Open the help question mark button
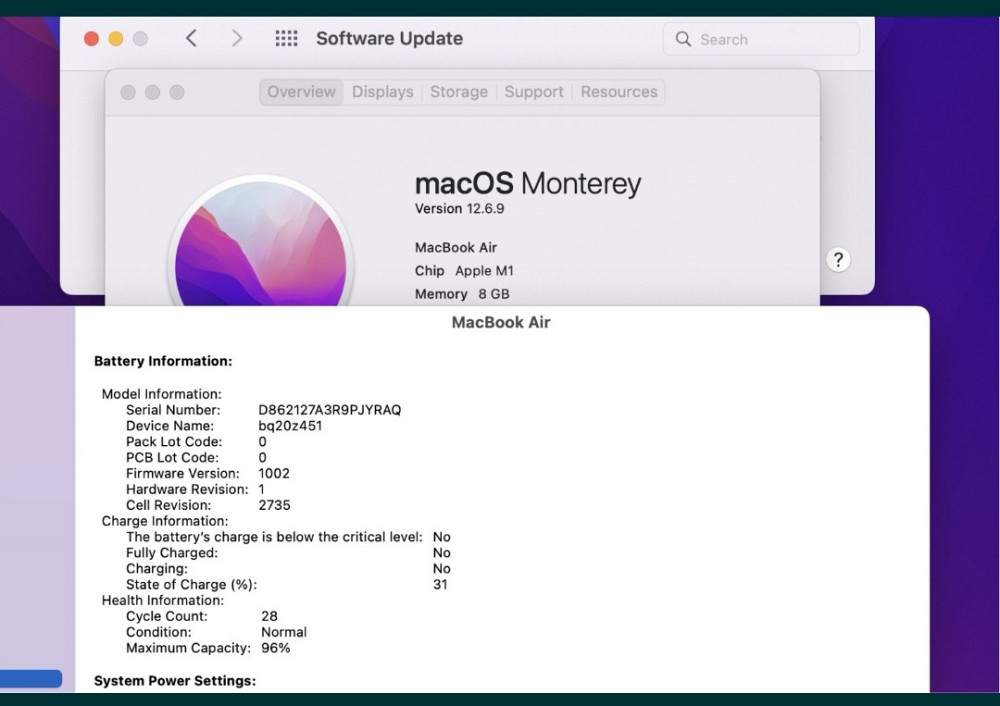 [839, 259]
